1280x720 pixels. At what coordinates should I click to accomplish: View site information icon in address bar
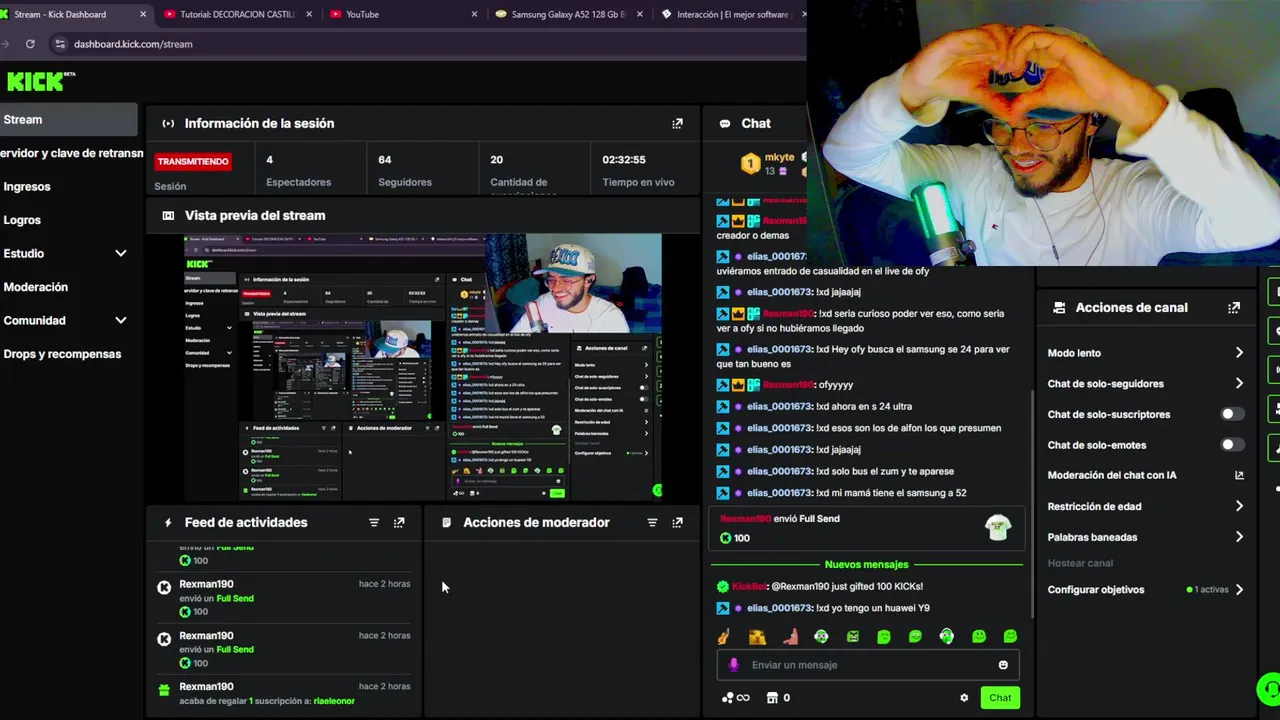(60, 44)
